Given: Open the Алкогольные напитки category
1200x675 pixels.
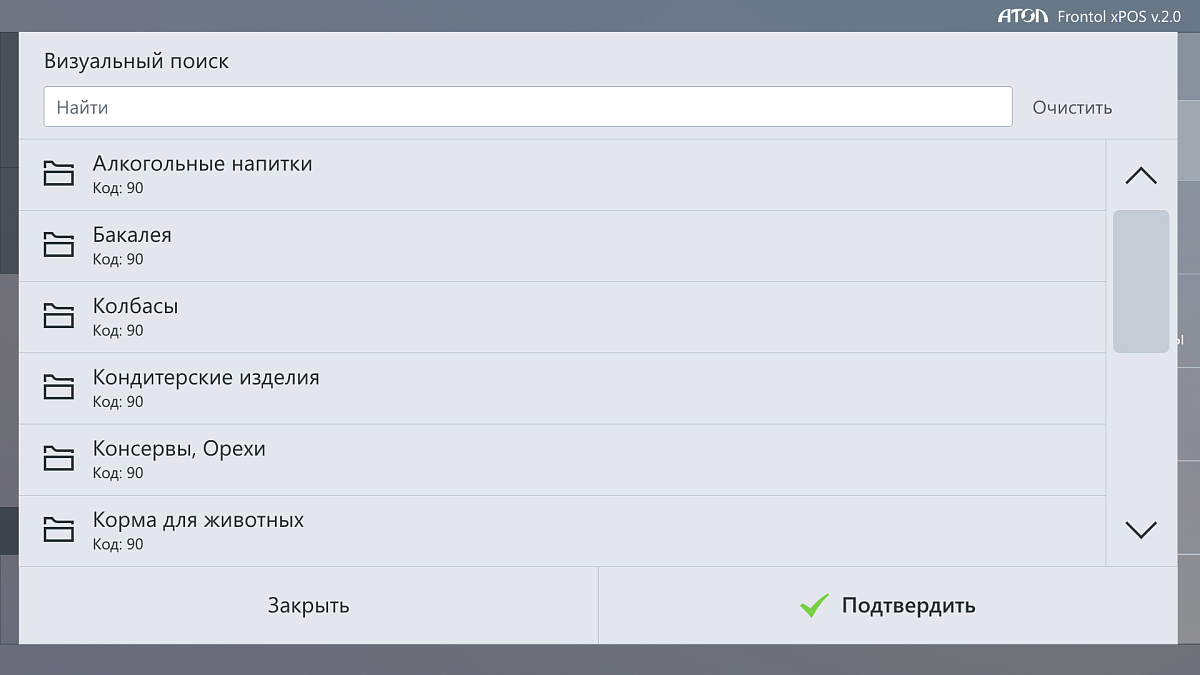Looking at the screenshot, I should [x=202, y=164].
